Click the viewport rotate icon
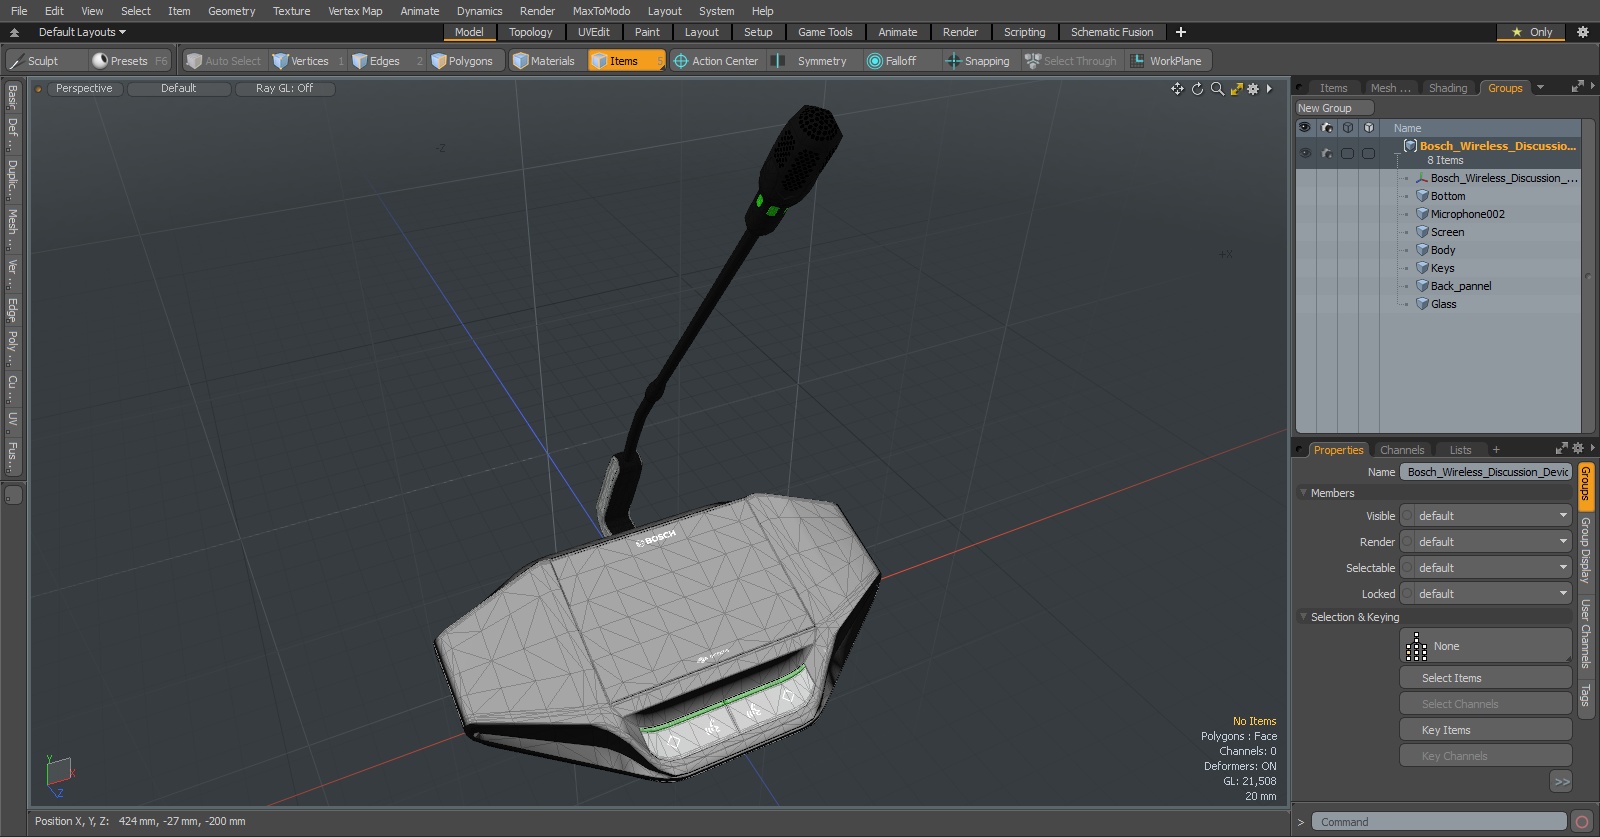The width and height of the screenshot is (1600, 837). pos(1197,89)
